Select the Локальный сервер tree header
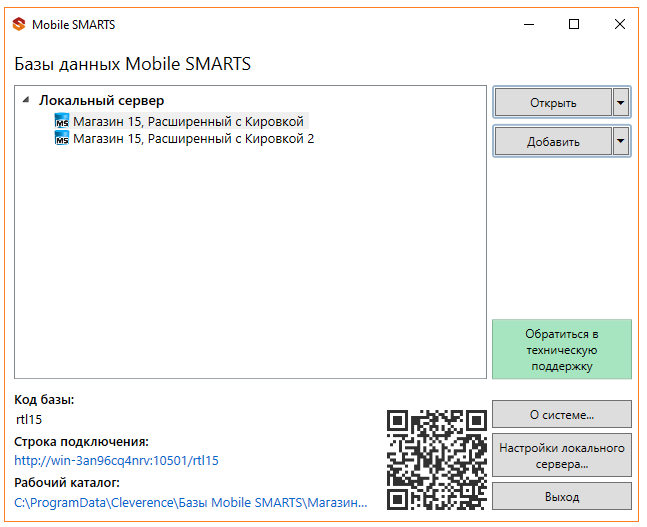This screenshot has height=527, width=647. click(102, 100)
